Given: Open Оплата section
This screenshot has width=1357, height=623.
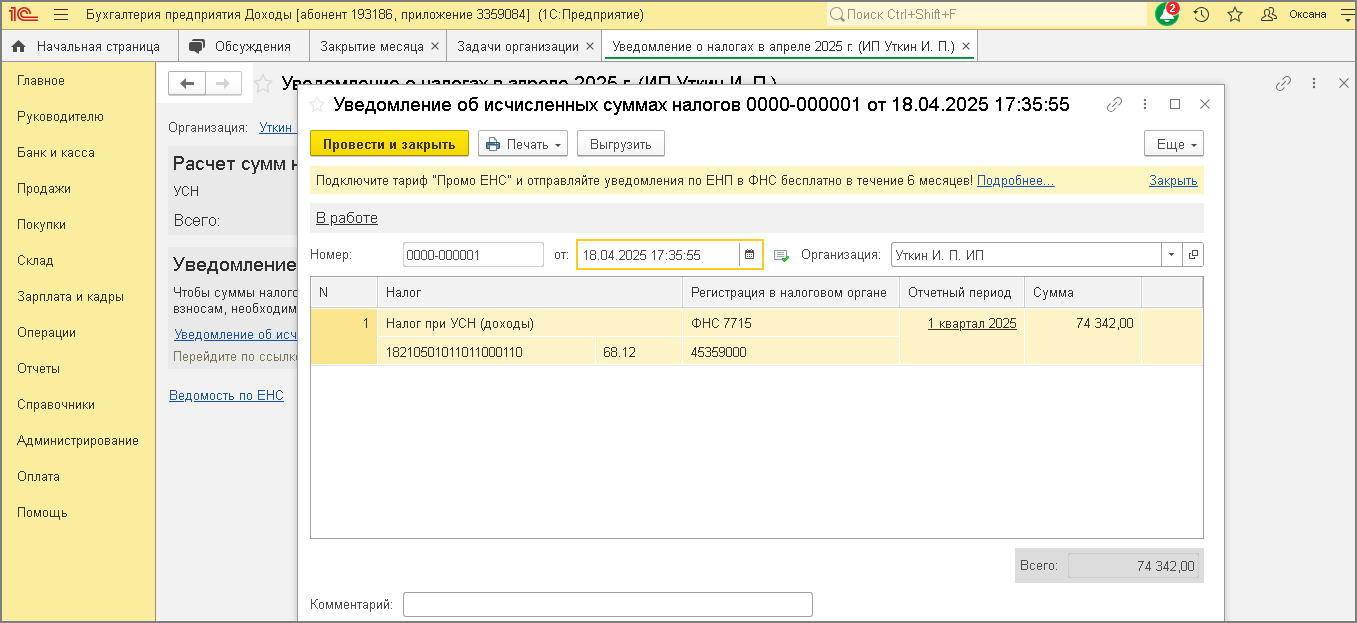Looking at the screenshot, I should pyautogui.click(x=38, y=477).
